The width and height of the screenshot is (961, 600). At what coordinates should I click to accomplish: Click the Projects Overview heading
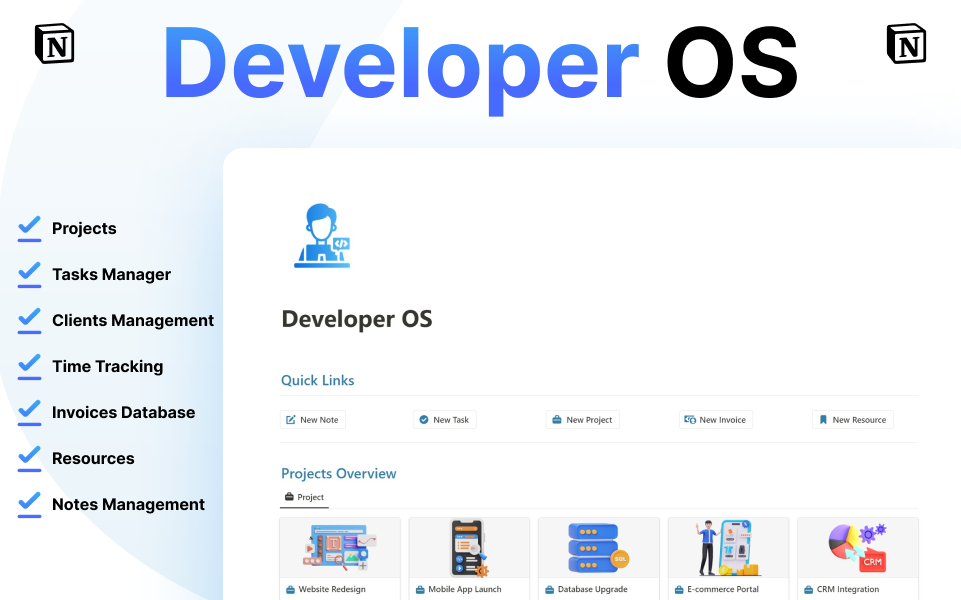pos(339,474)
